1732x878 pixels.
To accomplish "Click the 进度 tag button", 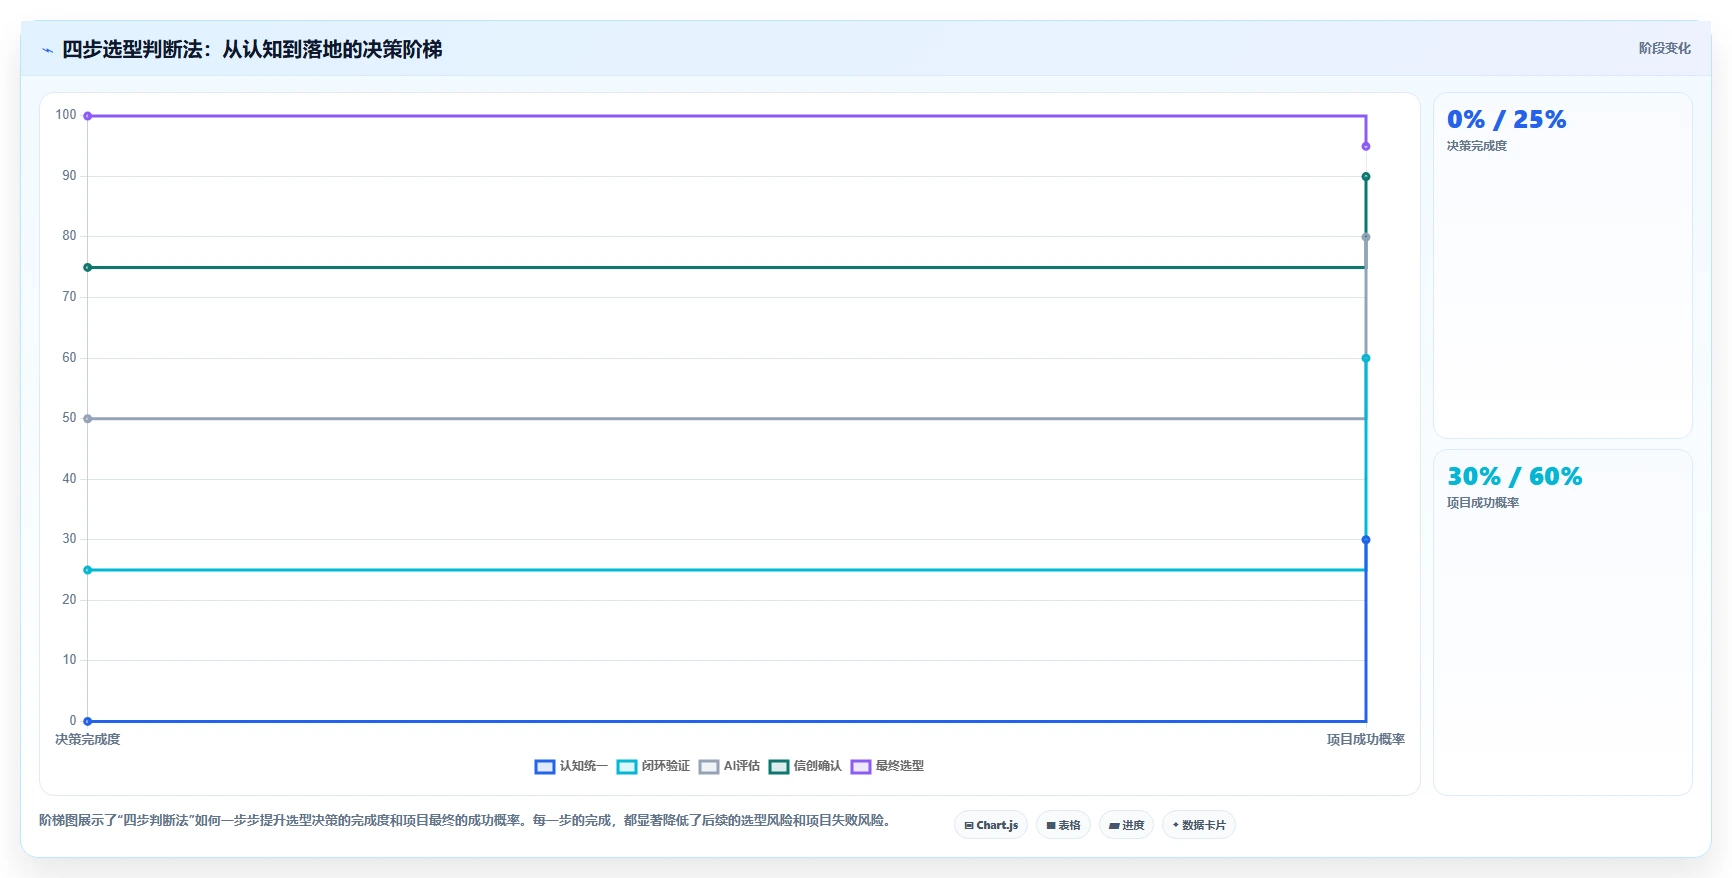I will tap(1126, 825).
